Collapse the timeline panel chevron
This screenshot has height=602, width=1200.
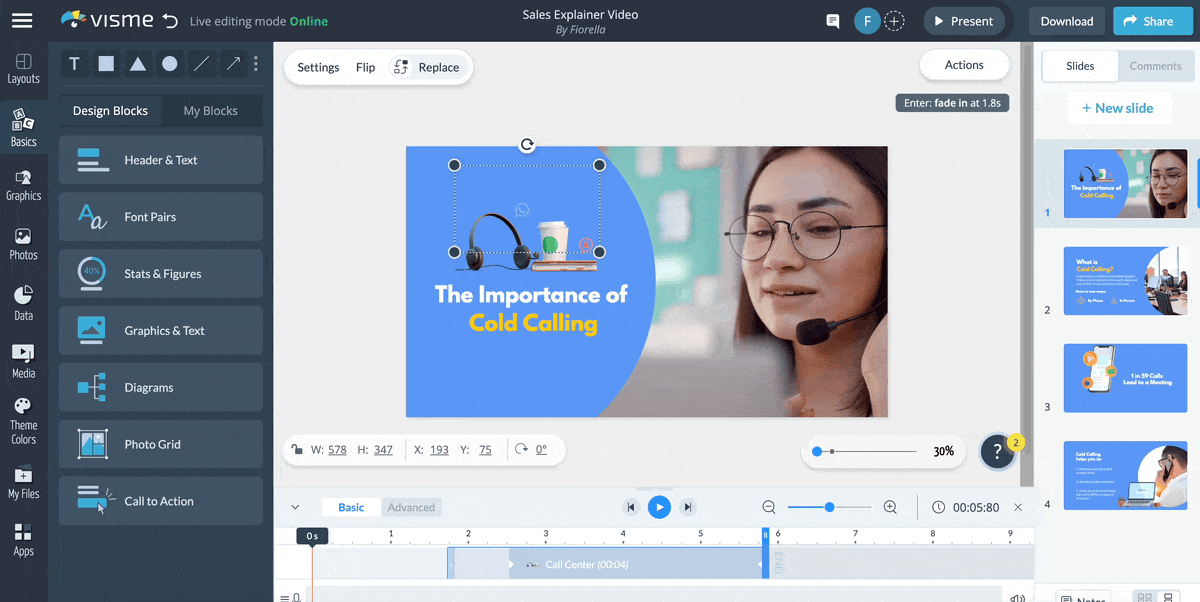pos(295,507)
